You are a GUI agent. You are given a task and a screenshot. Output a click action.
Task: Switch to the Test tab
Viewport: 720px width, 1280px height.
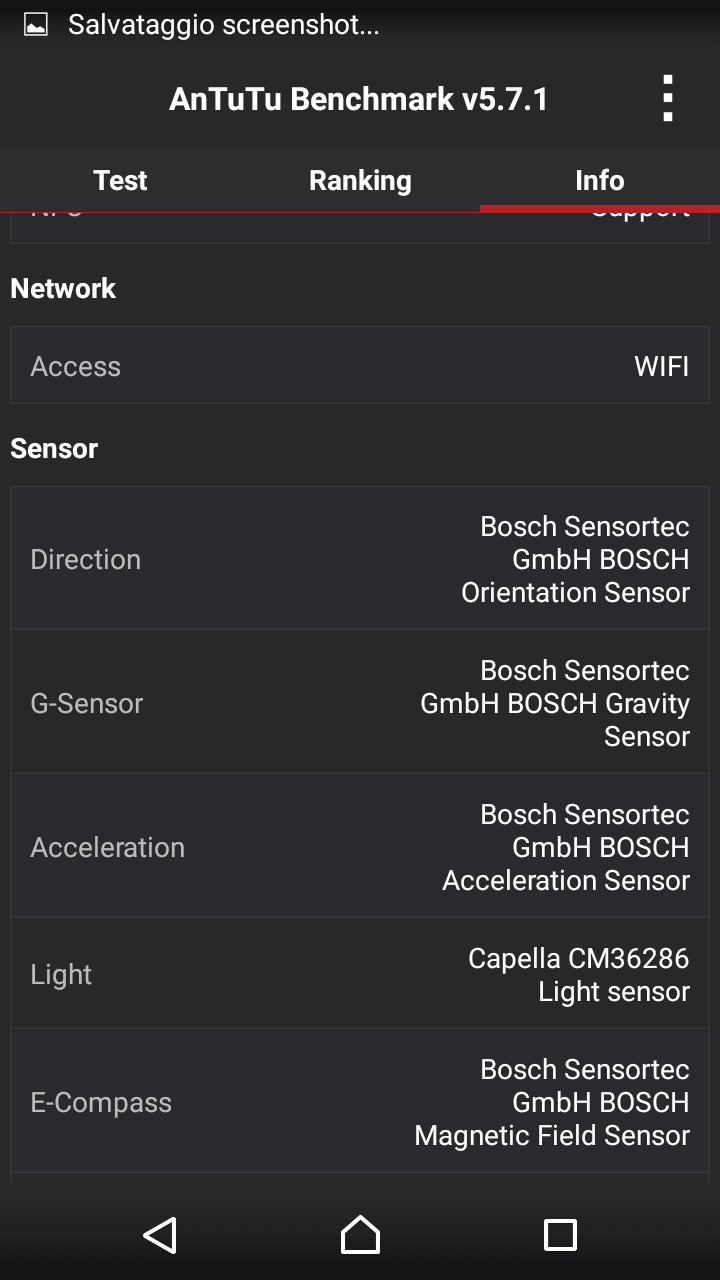[120, 180]
